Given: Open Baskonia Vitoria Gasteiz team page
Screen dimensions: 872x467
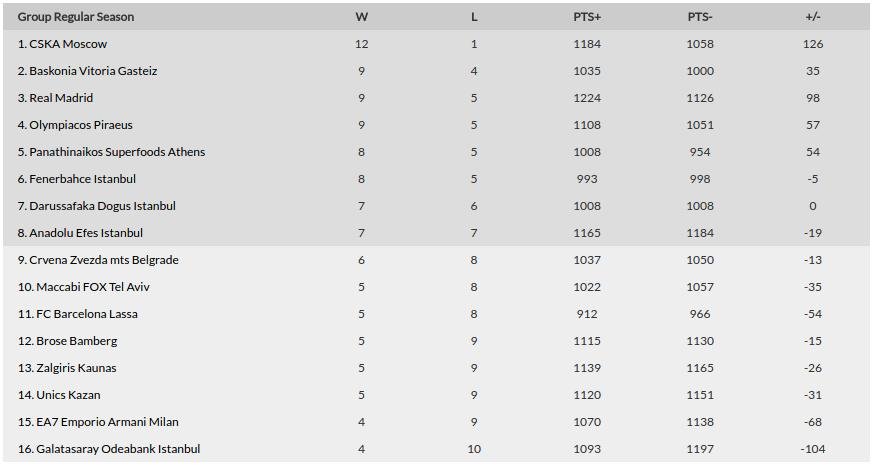Looking at the screenshot, I should pyautogui.click(x=93, y=71).
